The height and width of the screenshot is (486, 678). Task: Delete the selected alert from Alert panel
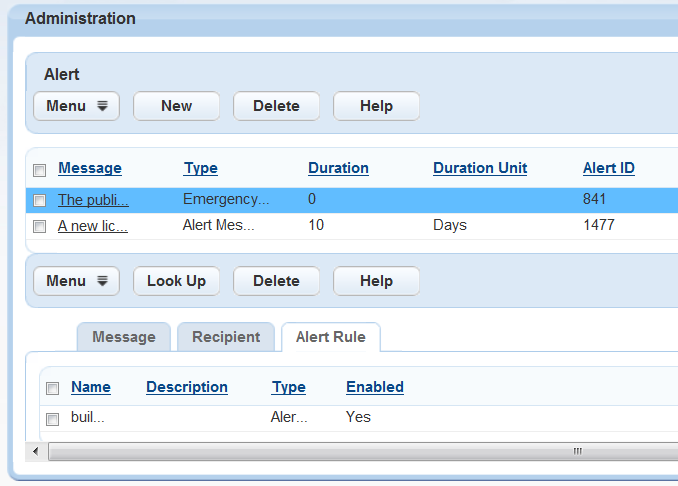276,106
